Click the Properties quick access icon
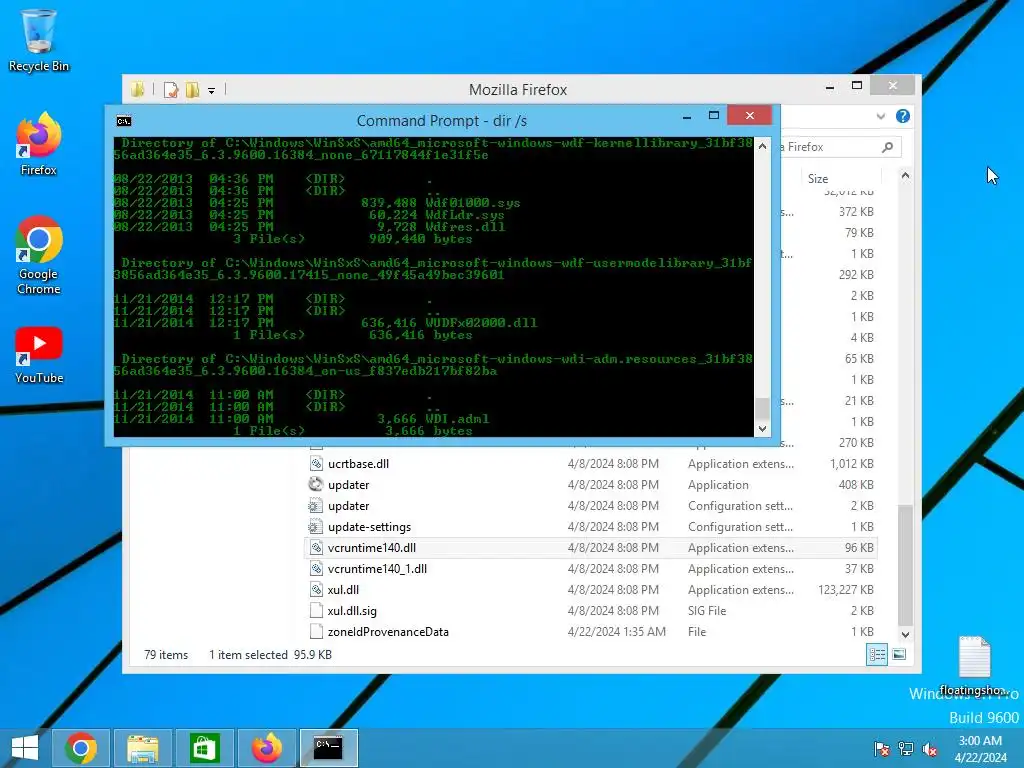1024x768 pixels. tap(171, 89)
